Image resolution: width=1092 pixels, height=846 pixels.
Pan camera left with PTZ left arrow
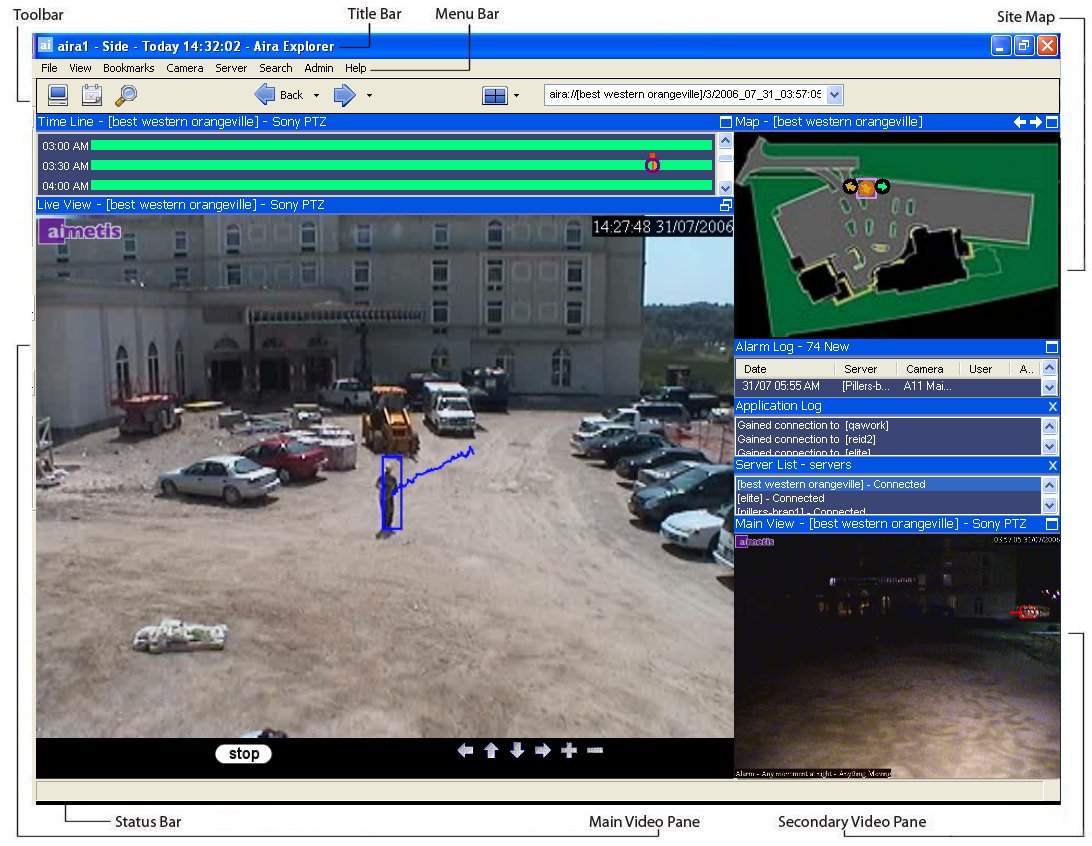click(x=465, y=751)
